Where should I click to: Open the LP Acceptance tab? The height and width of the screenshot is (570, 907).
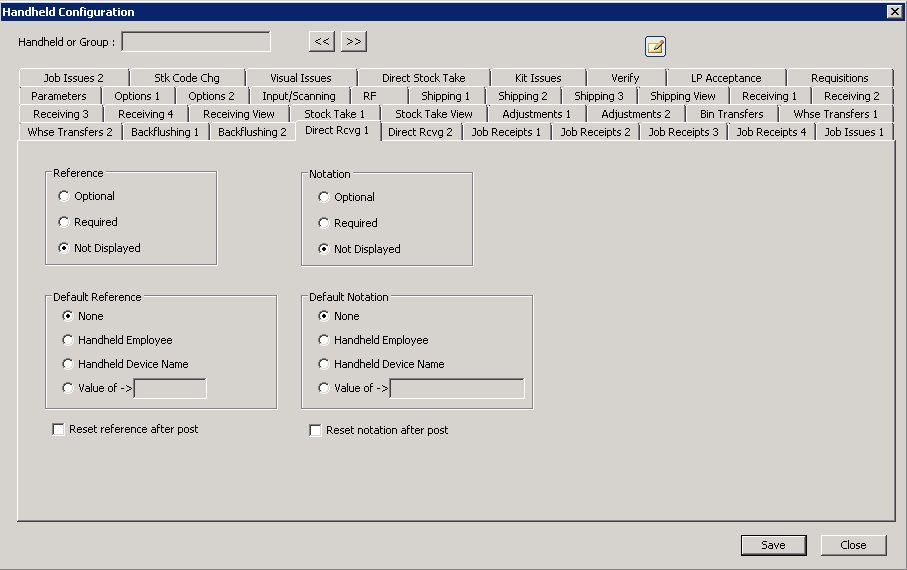pyautogui.click(x=726, y=78)
